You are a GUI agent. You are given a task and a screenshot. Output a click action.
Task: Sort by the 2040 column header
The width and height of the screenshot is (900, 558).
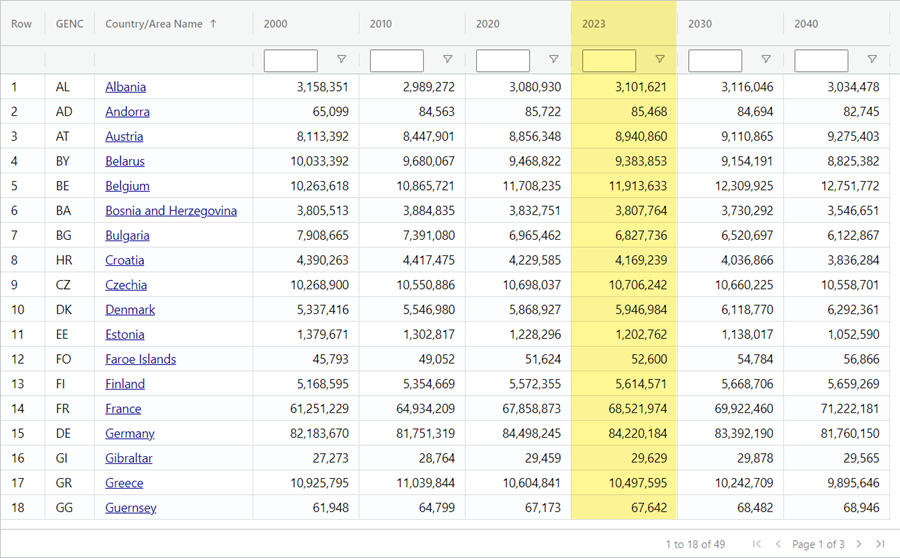tap(806, 24)
